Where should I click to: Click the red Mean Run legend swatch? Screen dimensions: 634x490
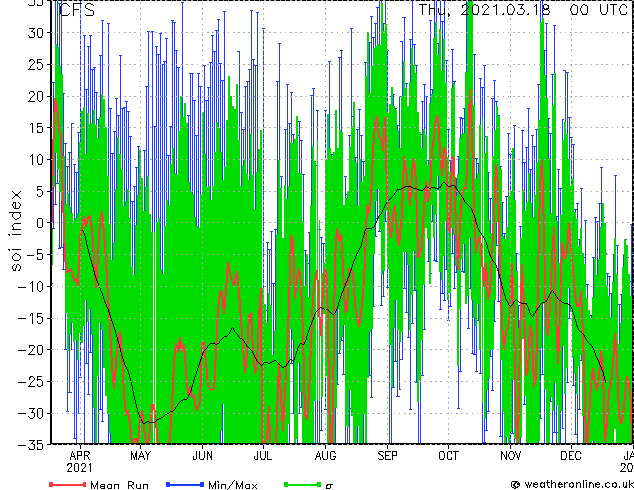(67, 484)
